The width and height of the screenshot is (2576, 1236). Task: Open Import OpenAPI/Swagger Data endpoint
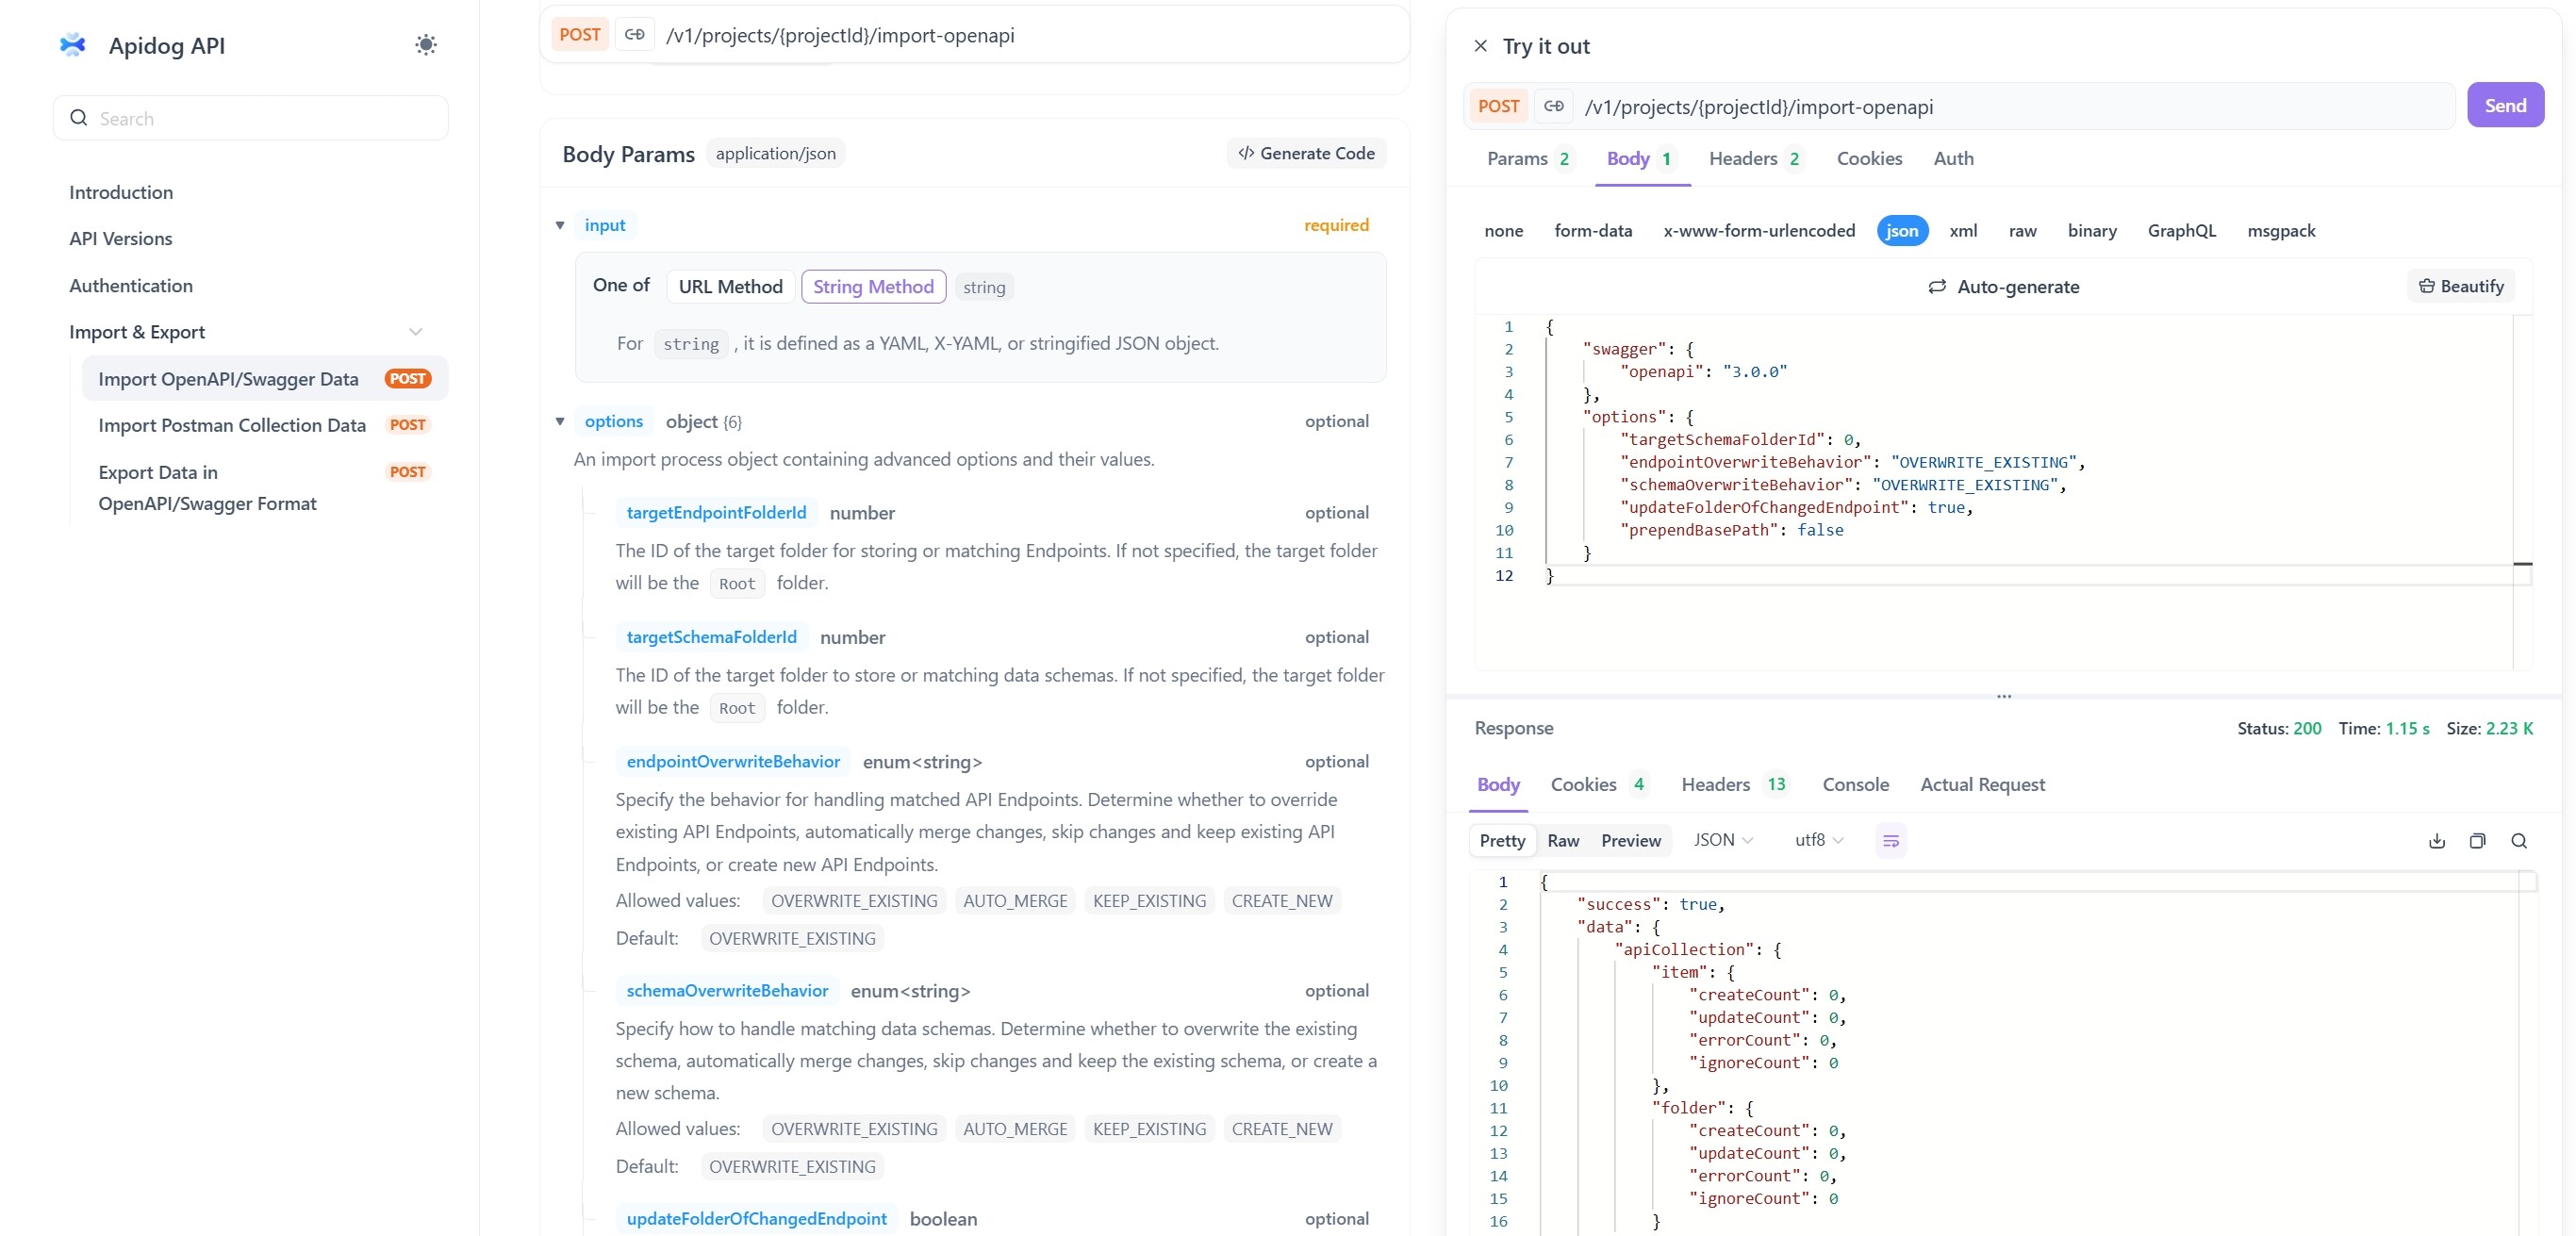coord(265,379)
